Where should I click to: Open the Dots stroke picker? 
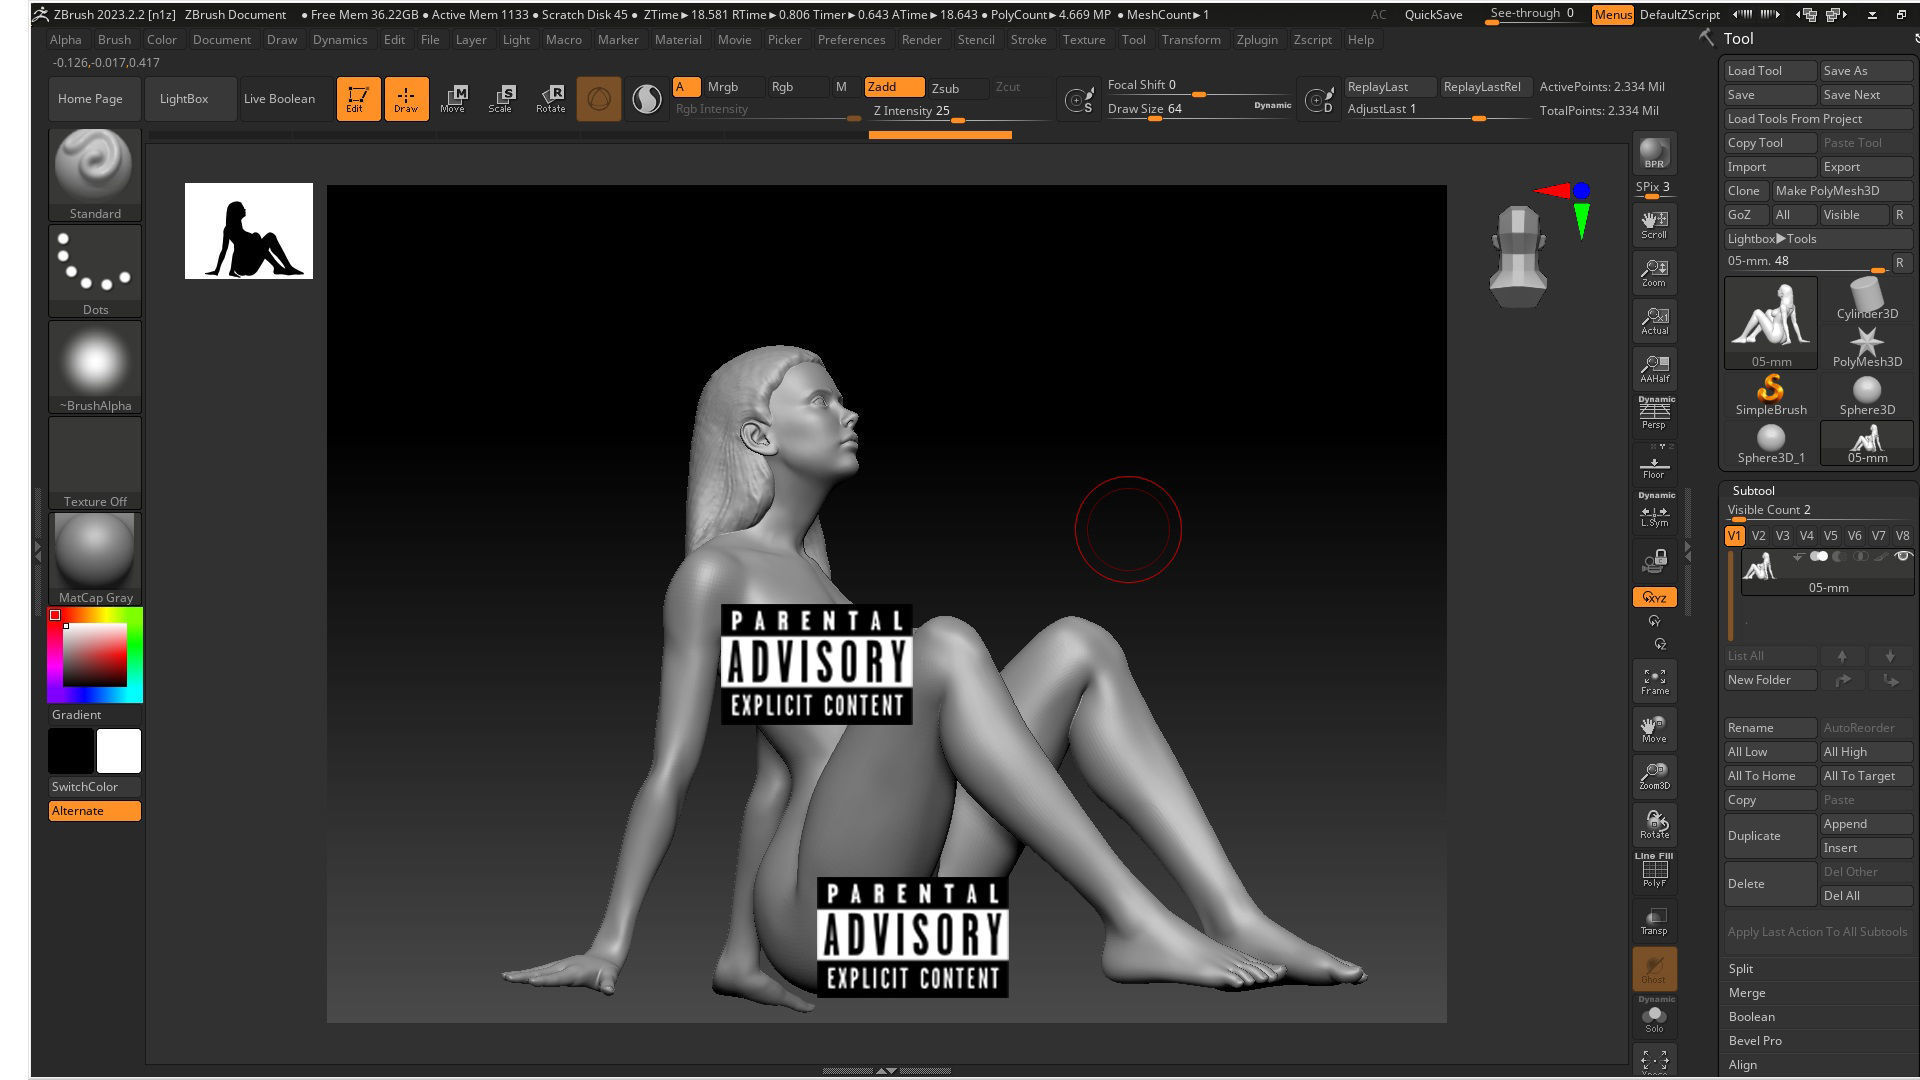click(95, 270)
